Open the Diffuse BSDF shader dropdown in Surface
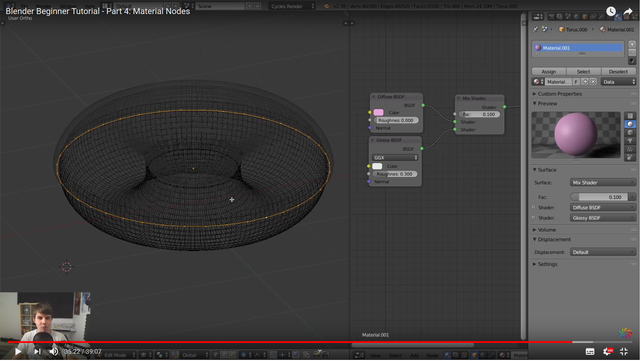 coord(602,207)
